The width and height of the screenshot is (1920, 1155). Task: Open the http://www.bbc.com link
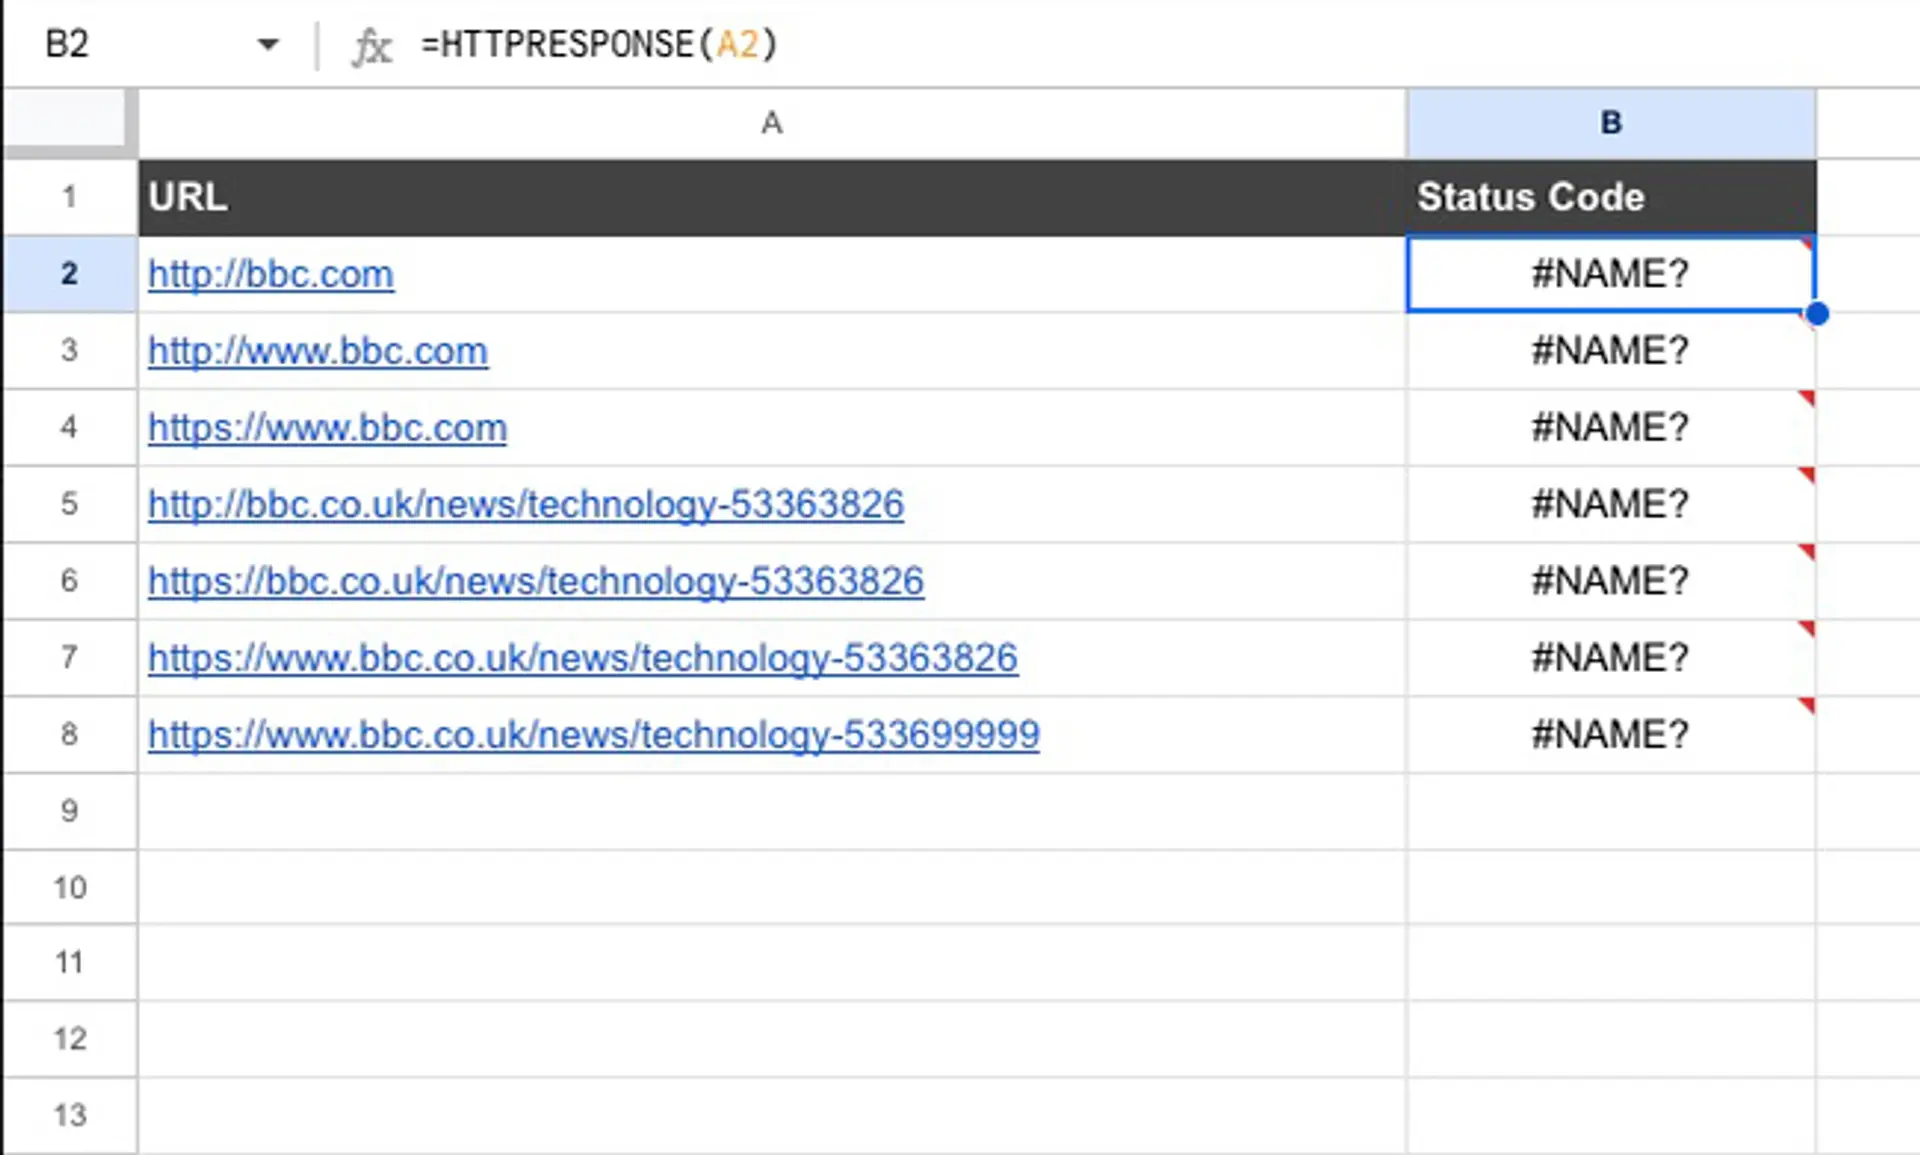318,351
